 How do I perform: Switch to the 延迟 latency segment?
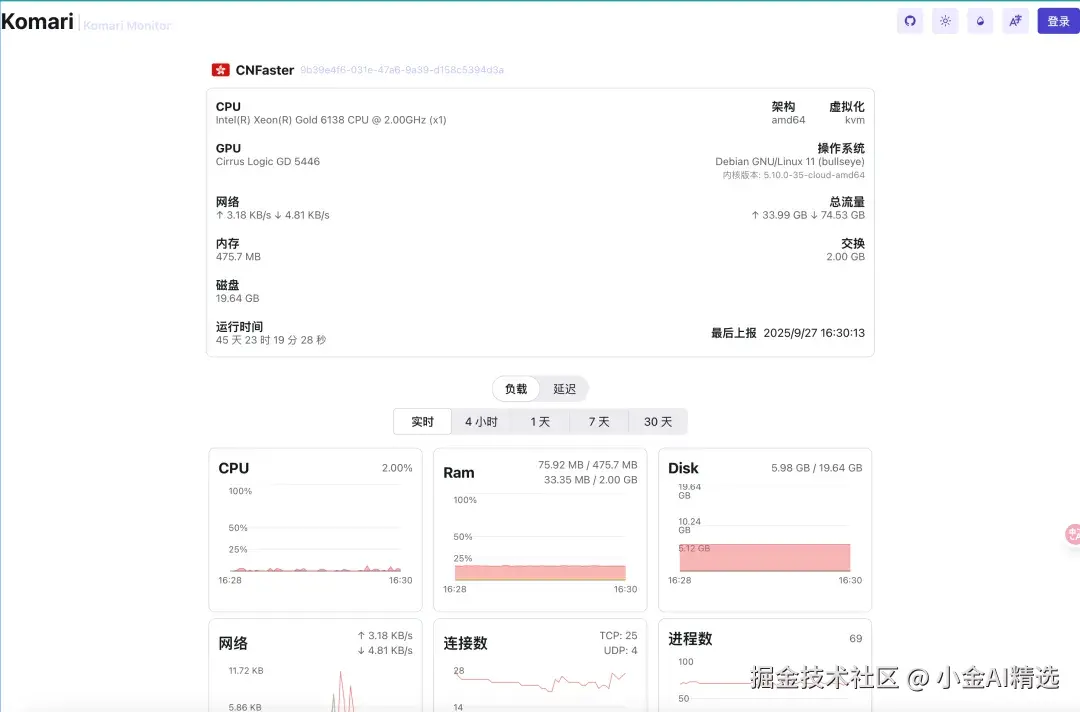tap(564, 389)
